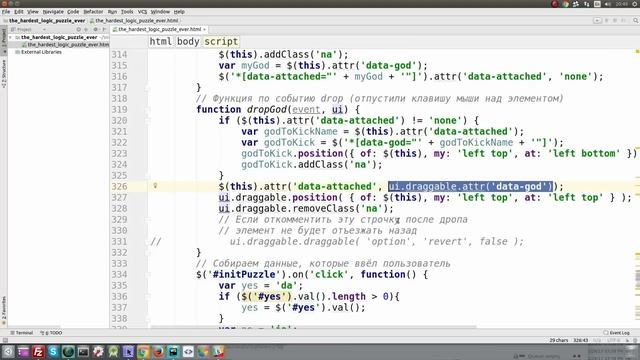This screenshot has width=640, height=360.
Task: Collapse the dropGod function fold marker
Action: click(149, 110)
